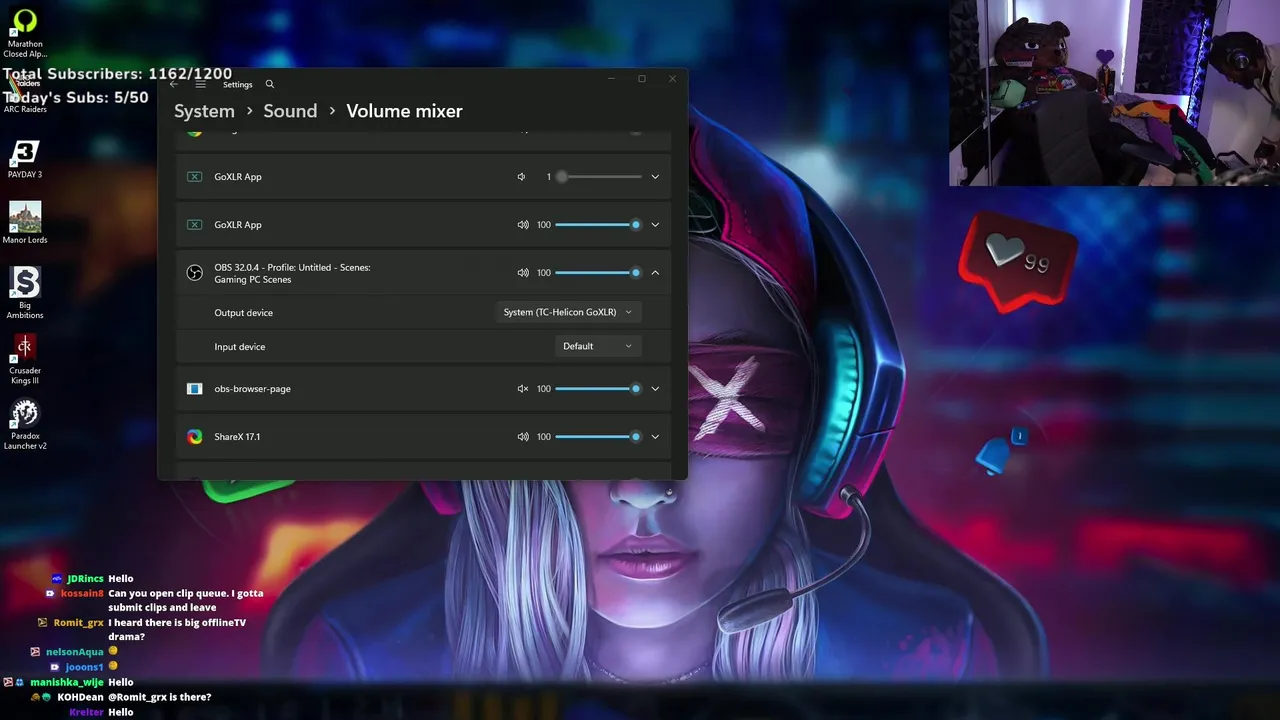Open the OBS Input device Default dropdown
Screen dimensions: 1280x720
(597, 346)
